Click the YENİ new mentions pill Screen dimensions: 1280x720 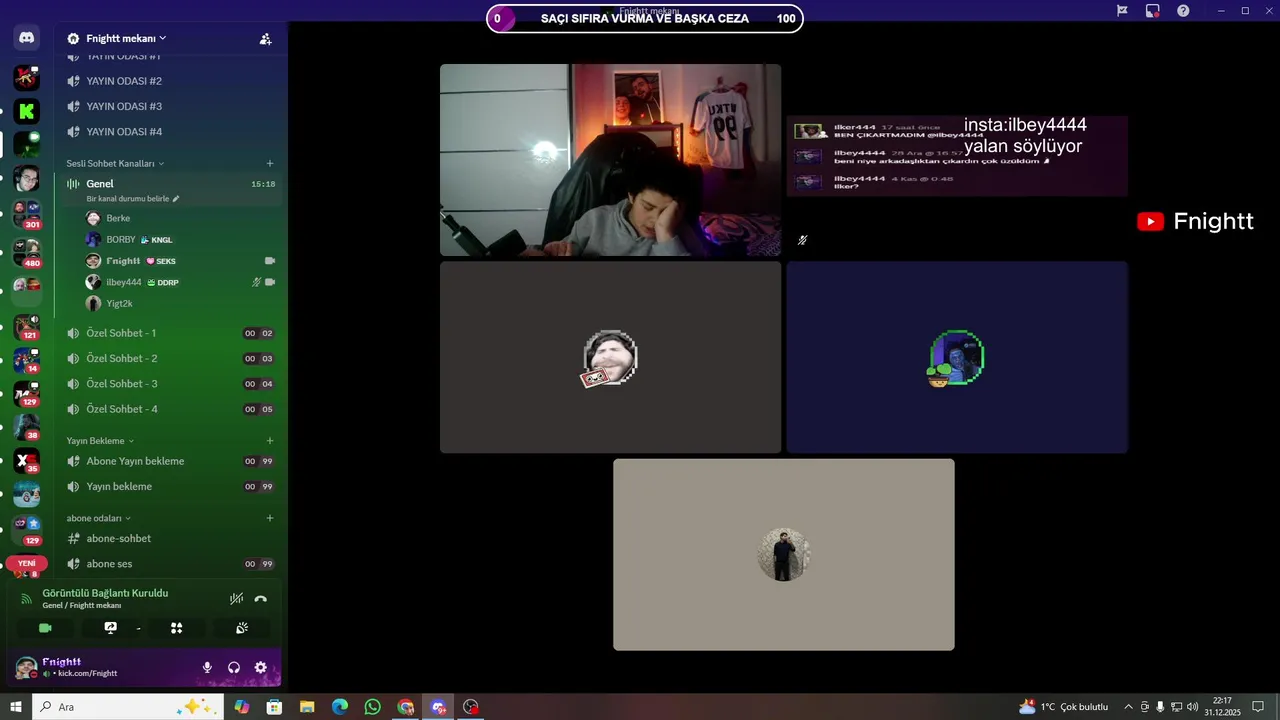click(x=27, y=563)
